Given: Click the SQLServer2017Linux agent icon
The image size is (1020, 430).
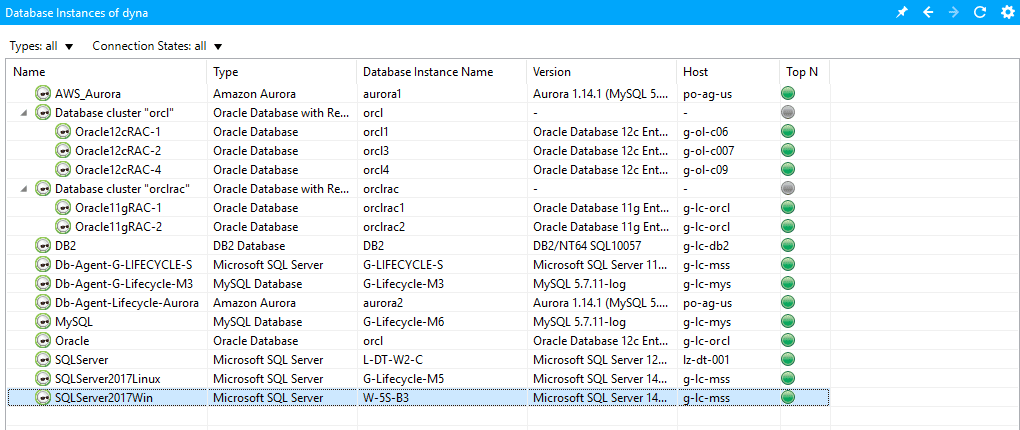Looking at the screenshot, I should pos(43,378).
